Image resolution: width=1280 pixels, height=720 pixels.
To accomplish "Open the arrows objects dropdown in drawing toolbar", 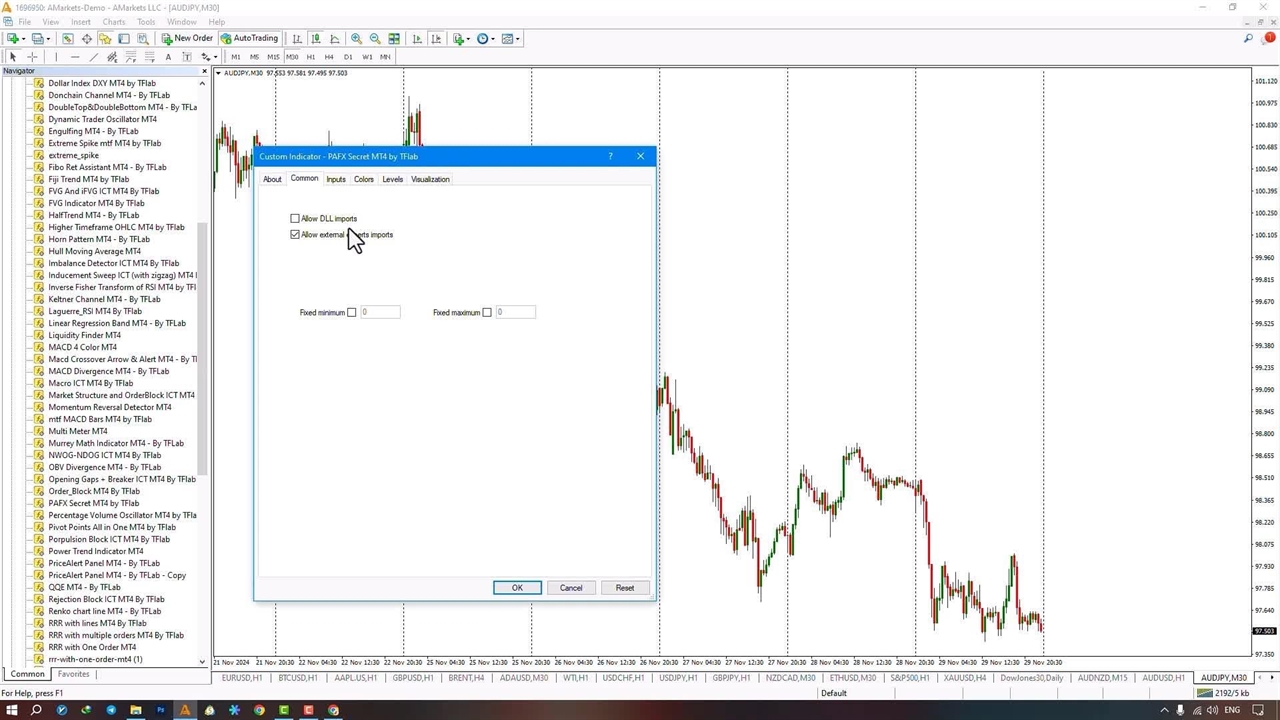I will click(216, 57).
